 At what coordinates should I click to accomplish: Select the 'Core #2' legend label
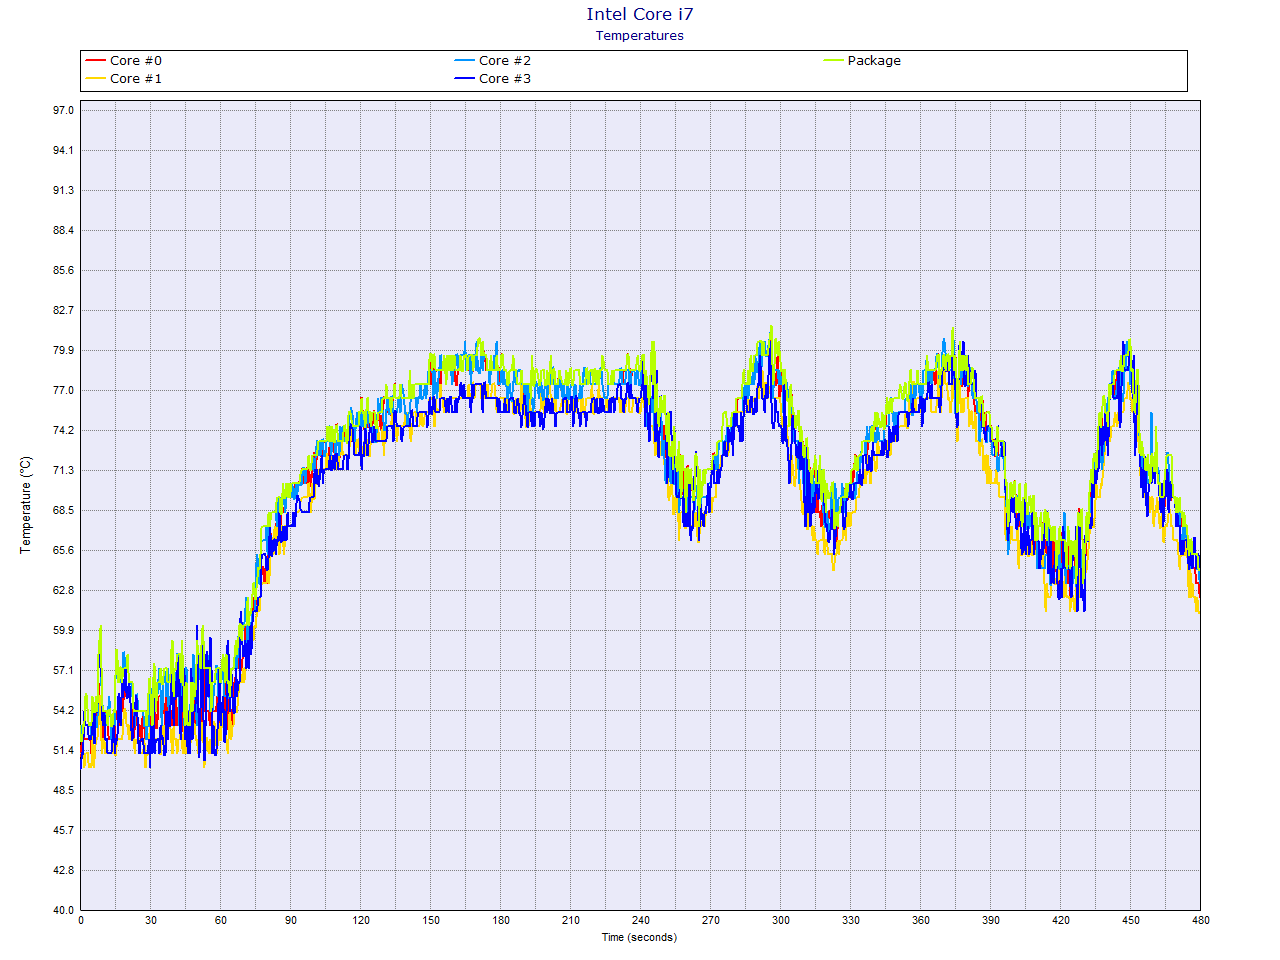pyautogui.click(x=505, y=61)
